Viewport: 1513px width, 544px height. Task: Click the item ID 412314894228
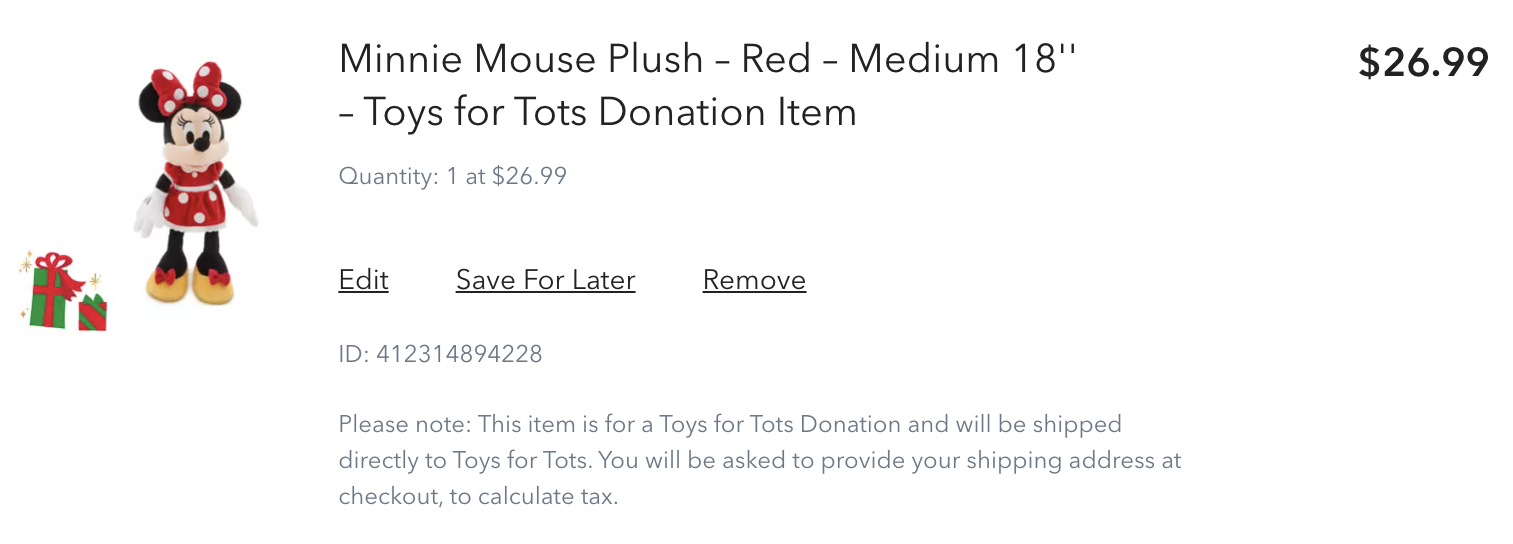tap(441, 353)
